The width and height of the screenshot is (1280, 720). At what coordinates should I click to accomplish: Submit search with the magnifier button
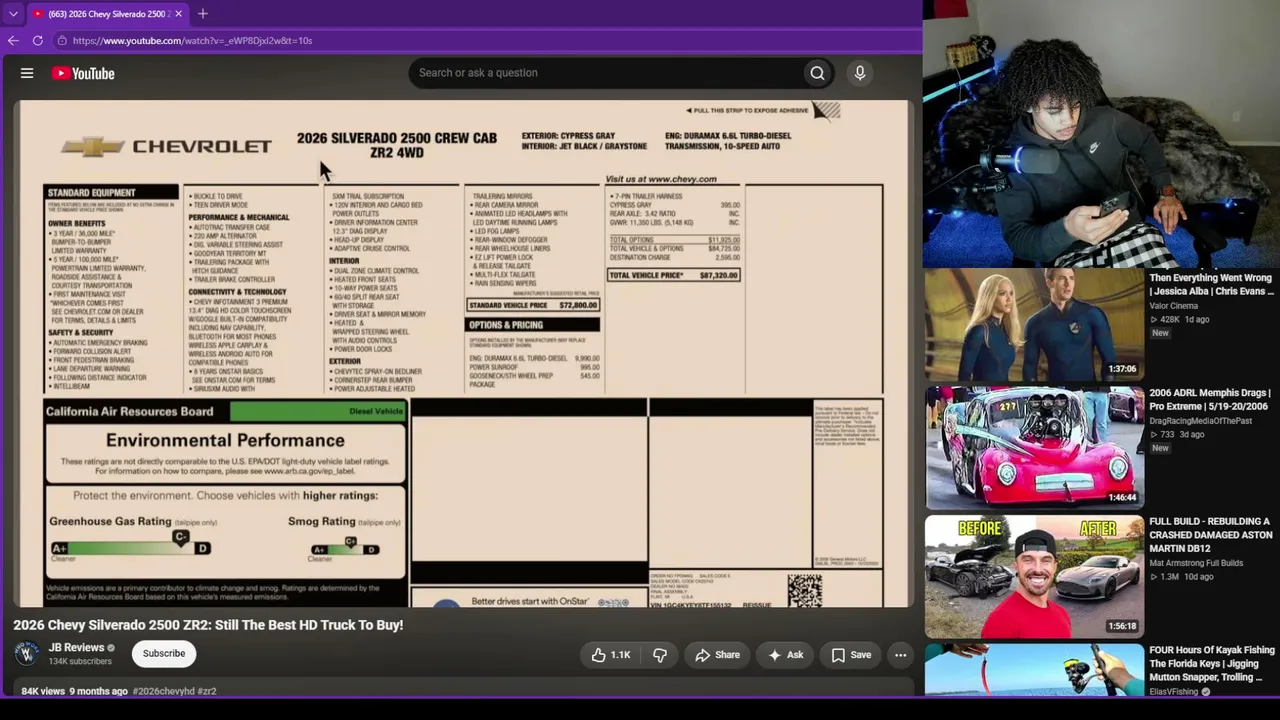[817, 73]
